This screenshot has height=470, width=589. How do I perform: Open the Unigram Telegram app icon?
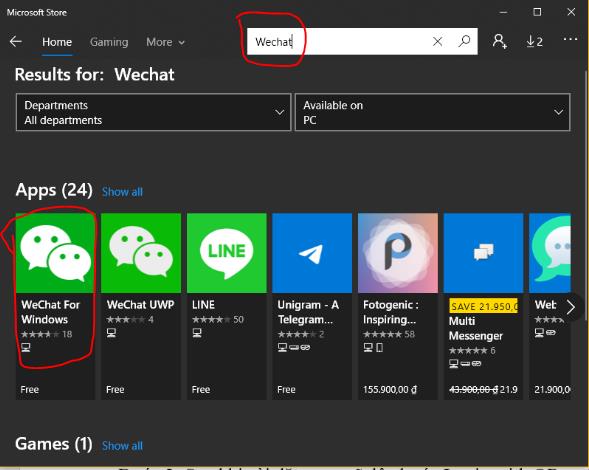pyautogui.click(x=312, y=253)
